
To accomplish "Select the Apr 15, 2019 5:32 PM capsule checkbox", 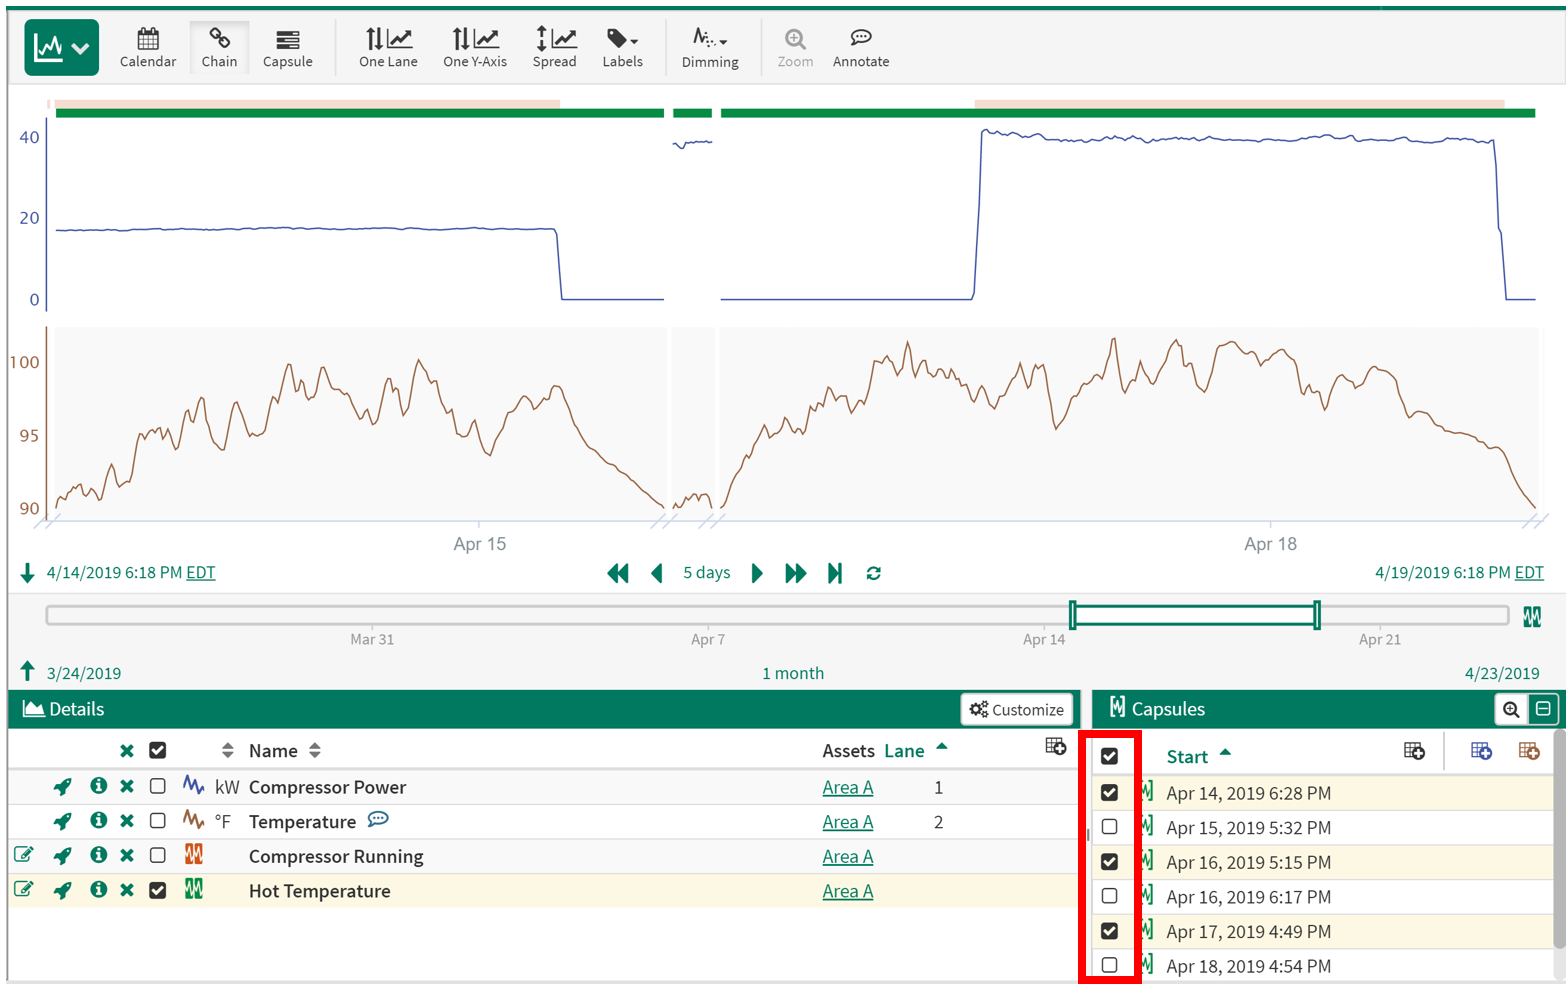I will click(x=1109, y=827).
